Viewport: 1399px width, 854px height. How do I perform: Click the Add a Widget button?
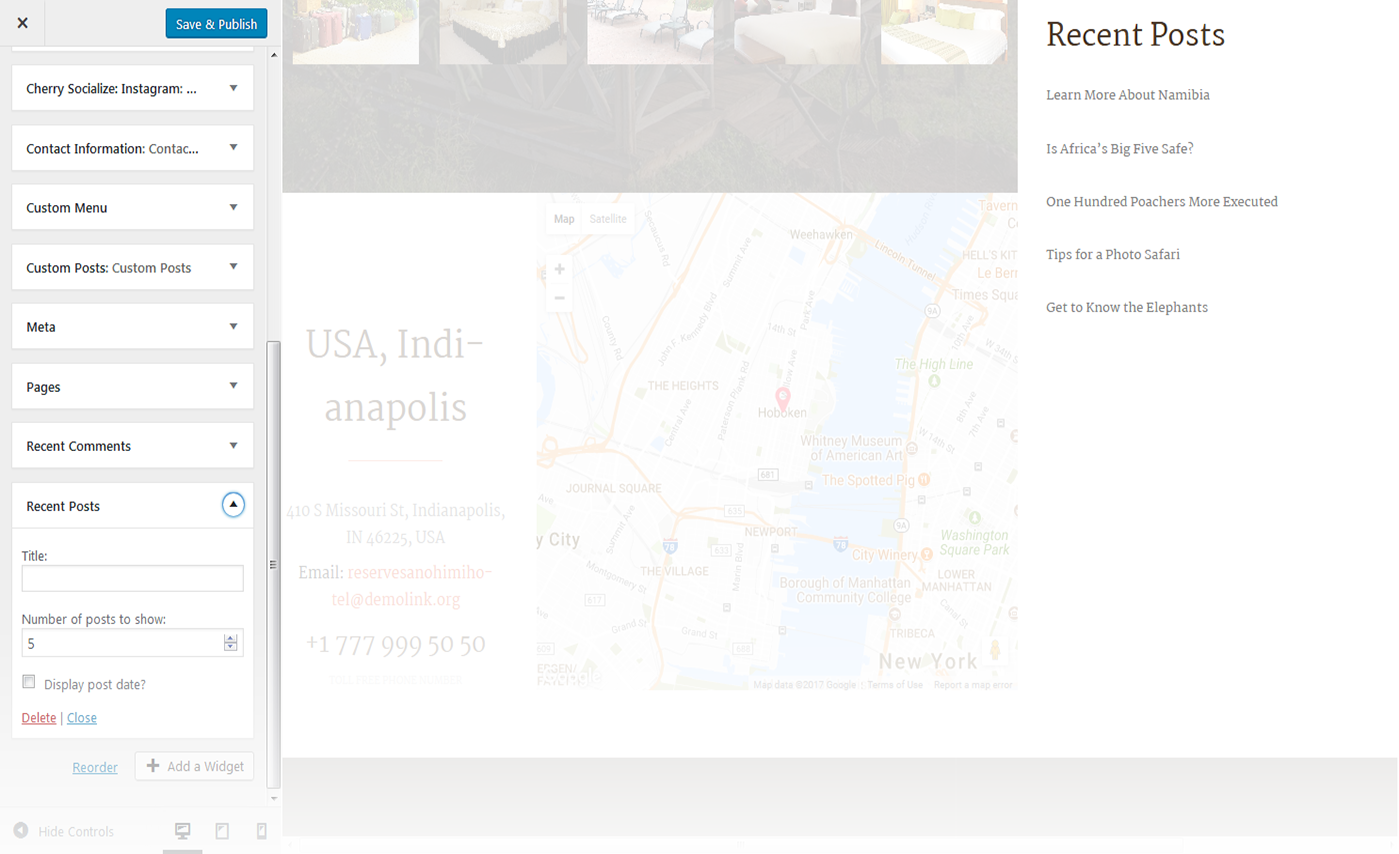point(194,766)
